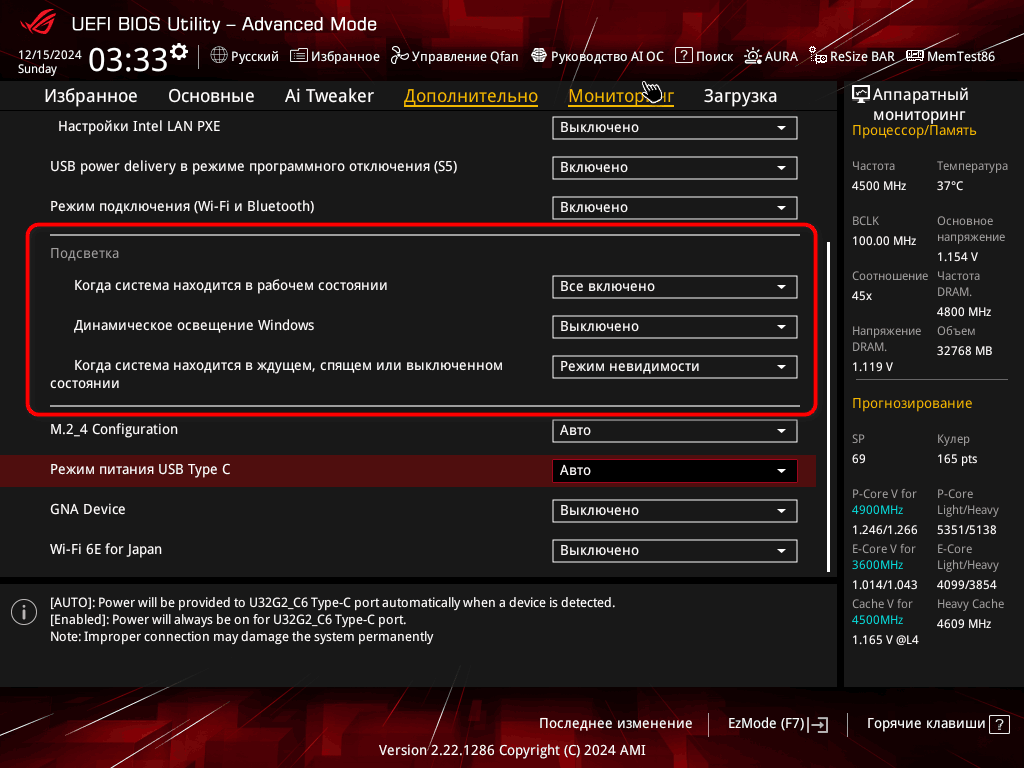Click the hardware monitor screen icon
The image size is (1024, 768).
point(861,94)
